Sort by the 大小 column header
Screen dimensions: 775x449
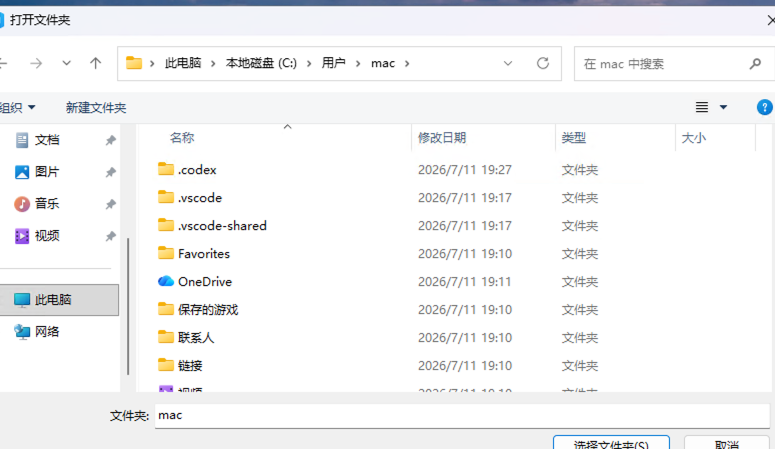[x=693, y=137]
